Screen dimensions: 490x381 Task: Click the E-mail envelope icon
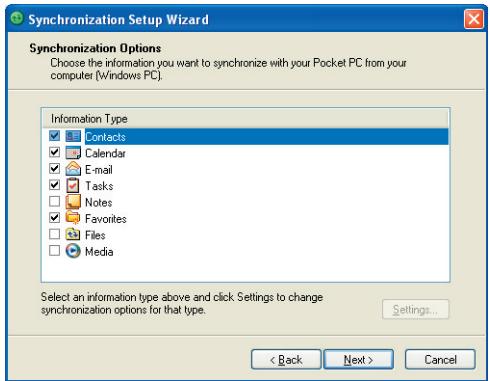(73, 169)
